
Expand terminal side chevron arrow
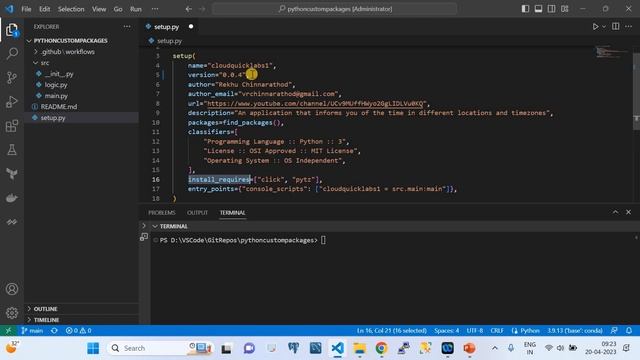[144, 226]
